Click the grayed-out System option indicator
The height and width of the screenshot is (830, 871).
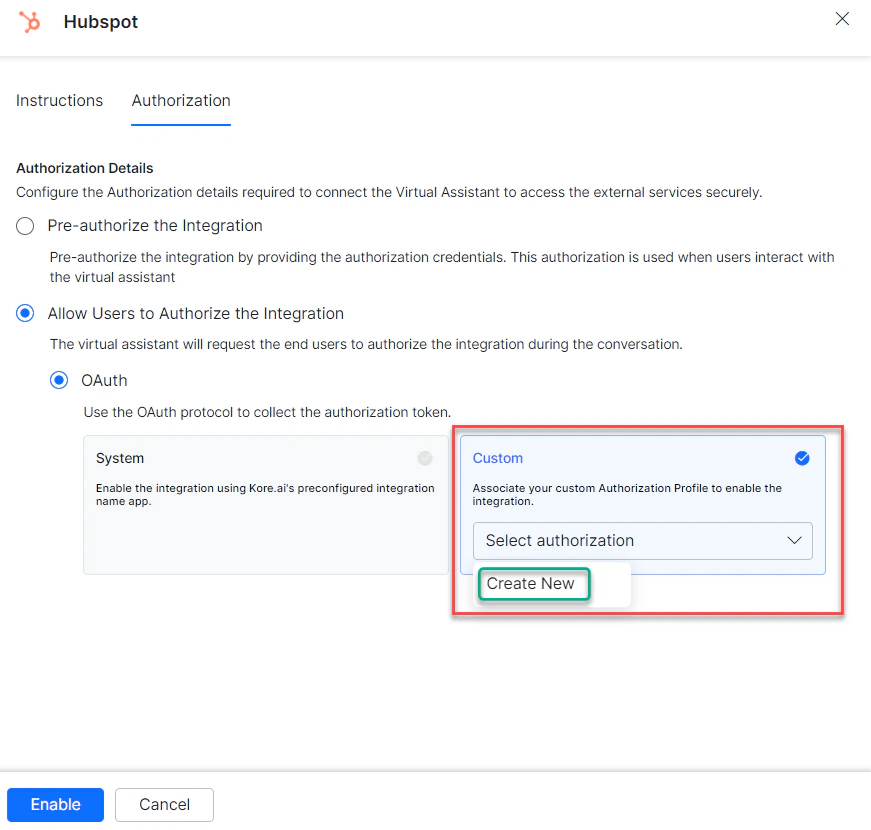pos(424,458)
